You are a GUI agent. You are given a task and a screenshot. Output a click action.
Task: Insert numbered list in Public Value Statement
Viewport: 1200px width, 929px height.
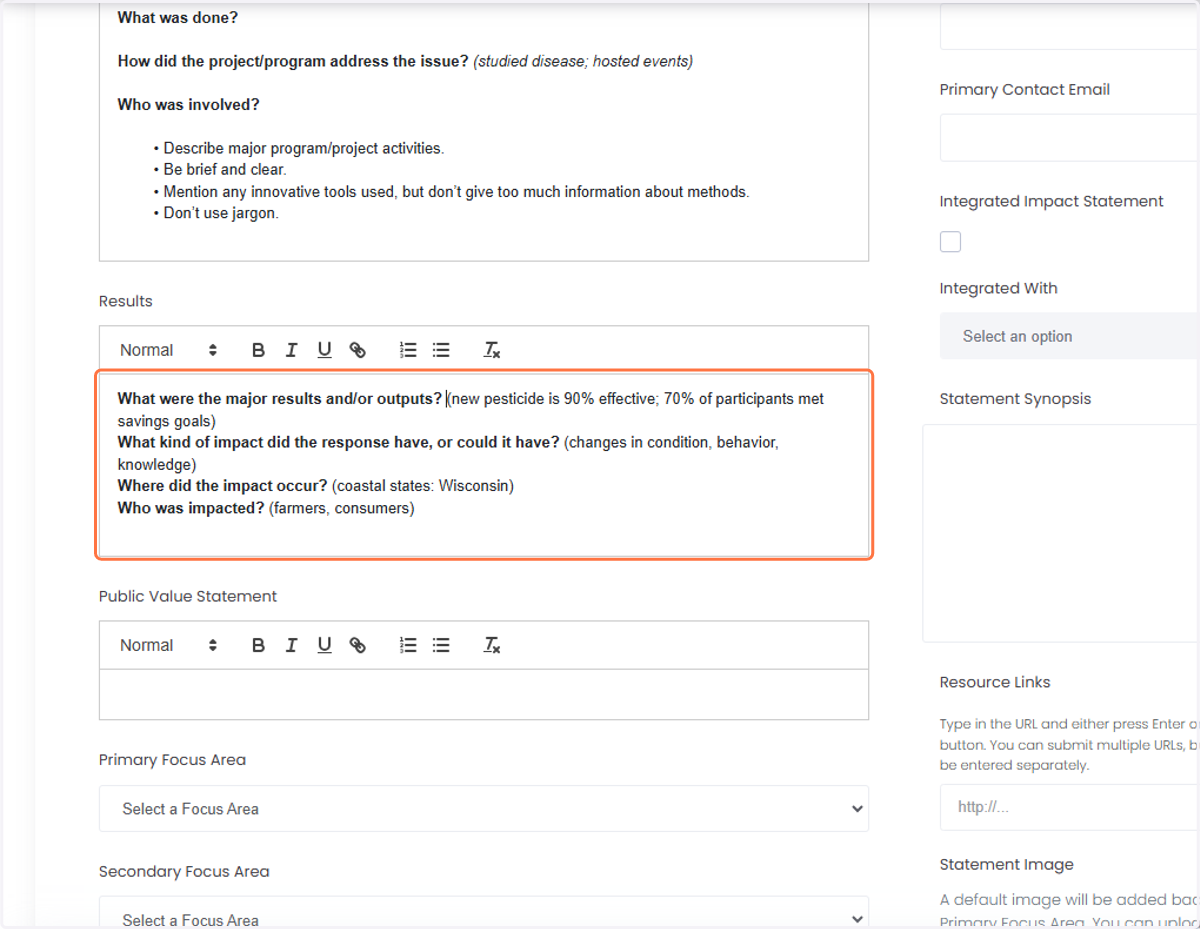pyautogui.click(x=408, y=645)
